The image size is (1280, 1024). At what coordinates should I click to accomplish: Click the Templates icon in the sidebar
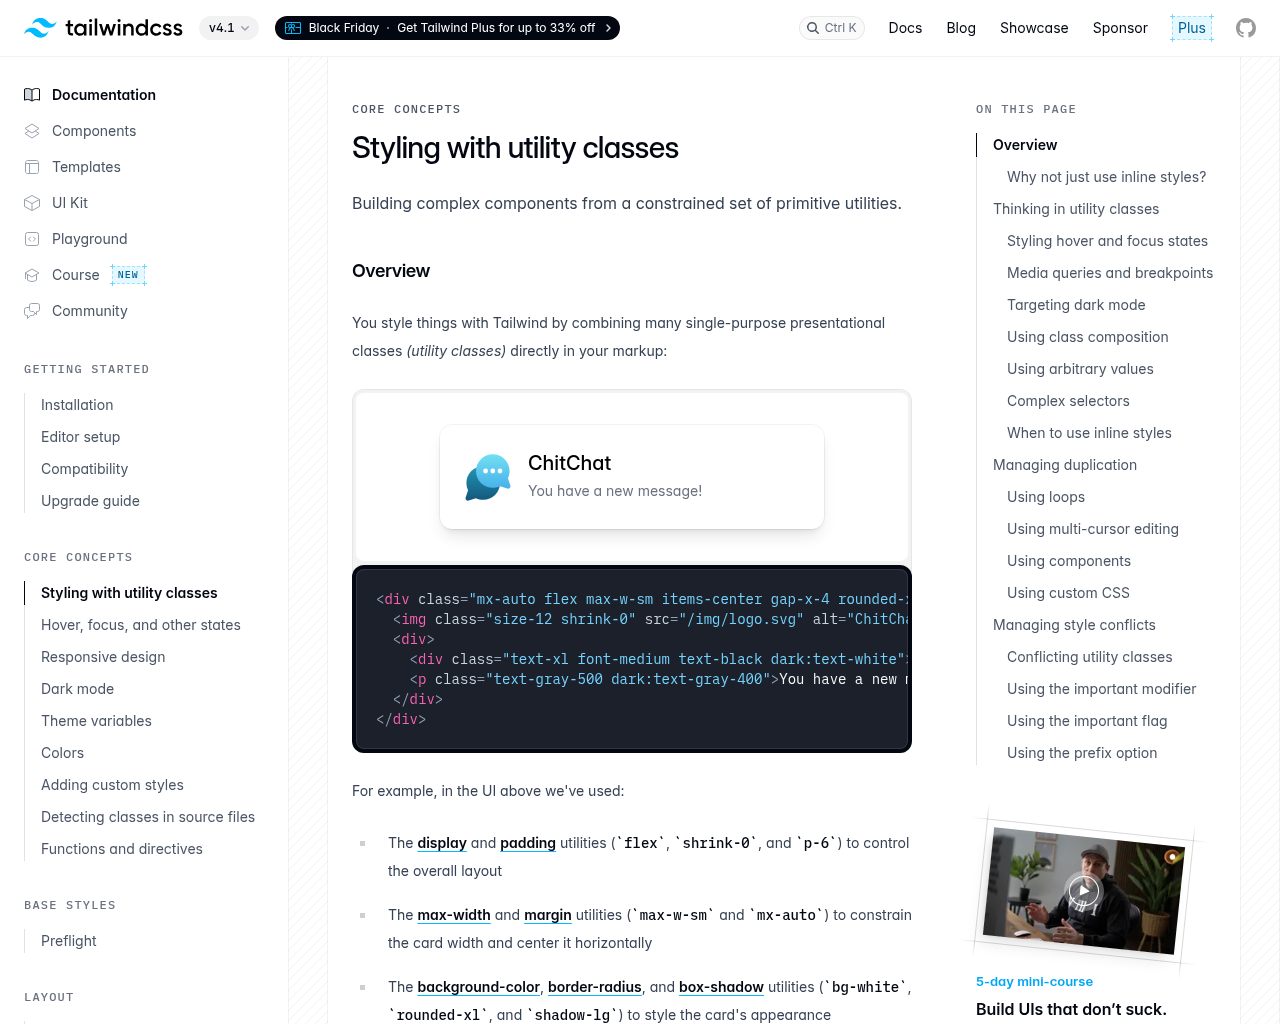31,167
